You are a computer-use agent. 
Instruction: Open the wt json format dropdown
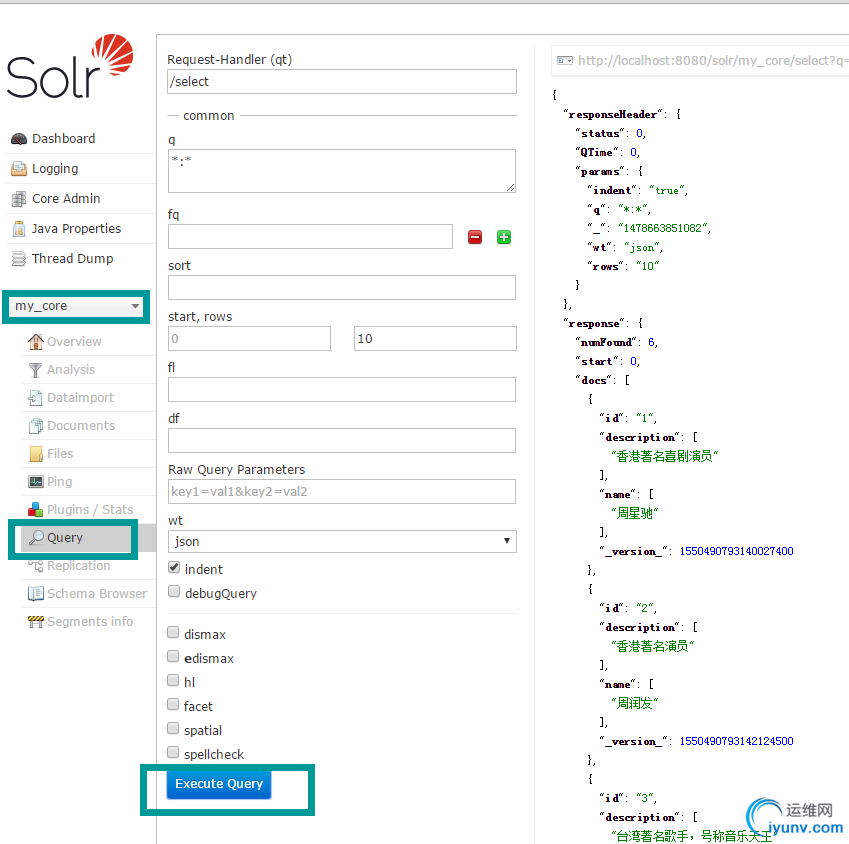342,541
